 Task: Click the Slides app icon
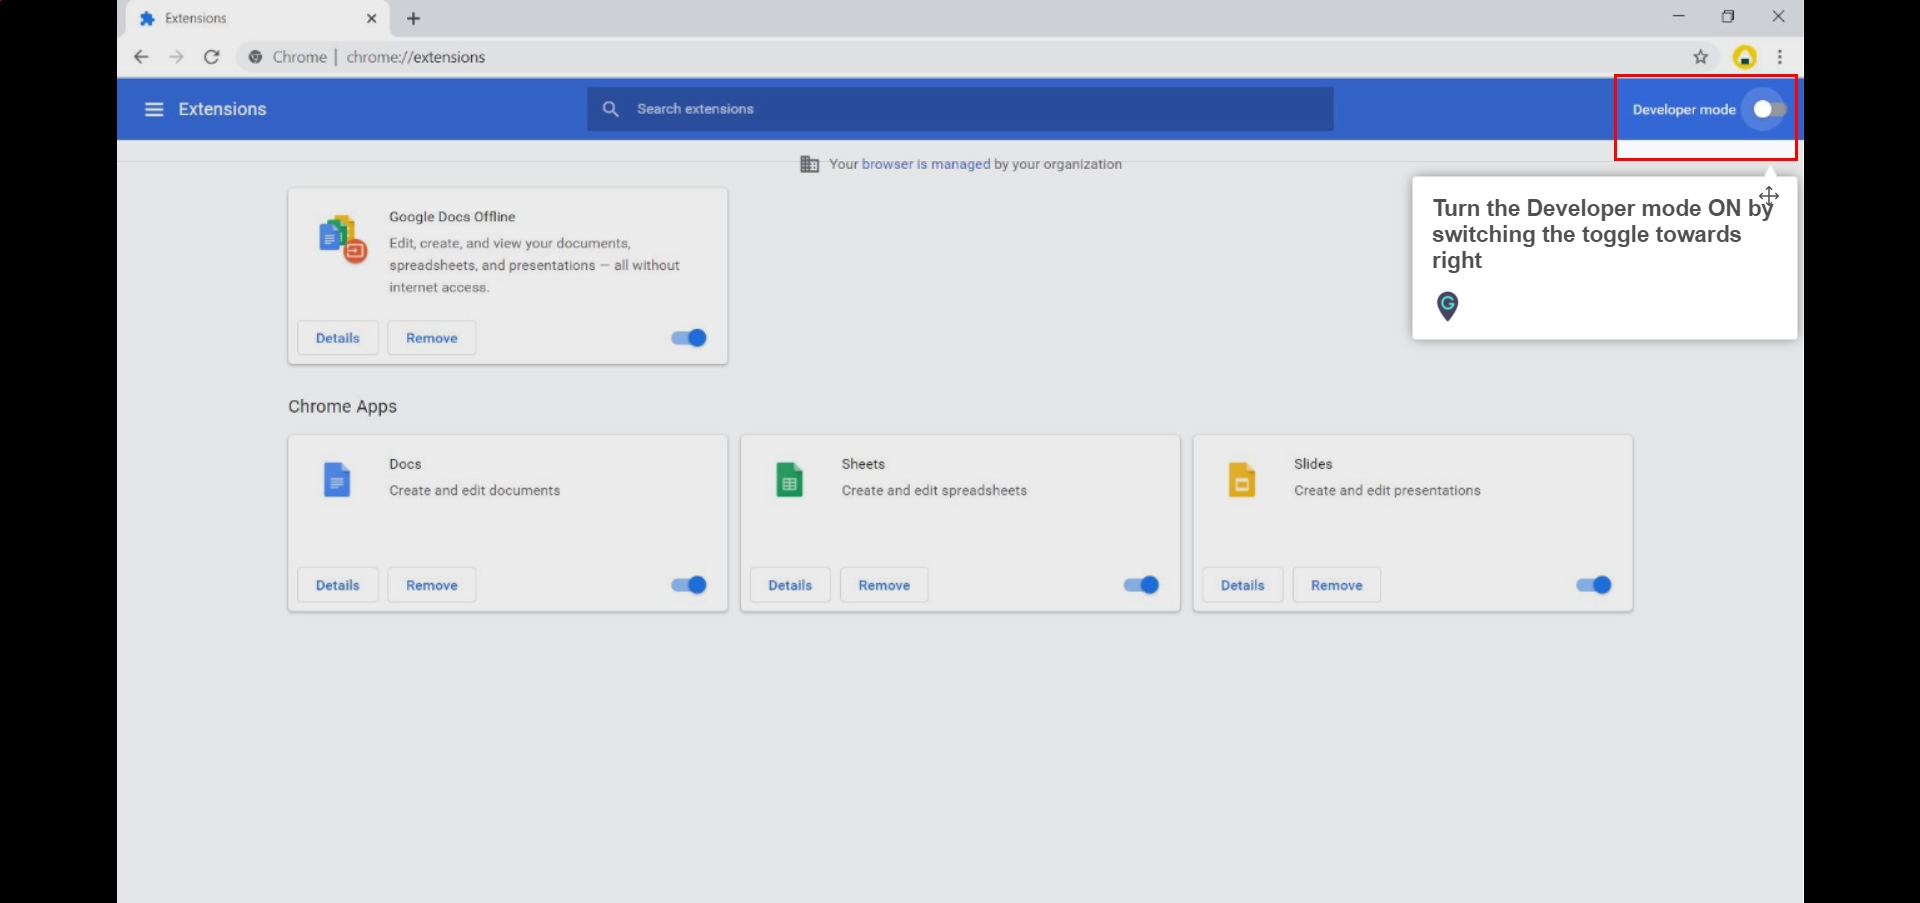click(x=1242, y=479)
